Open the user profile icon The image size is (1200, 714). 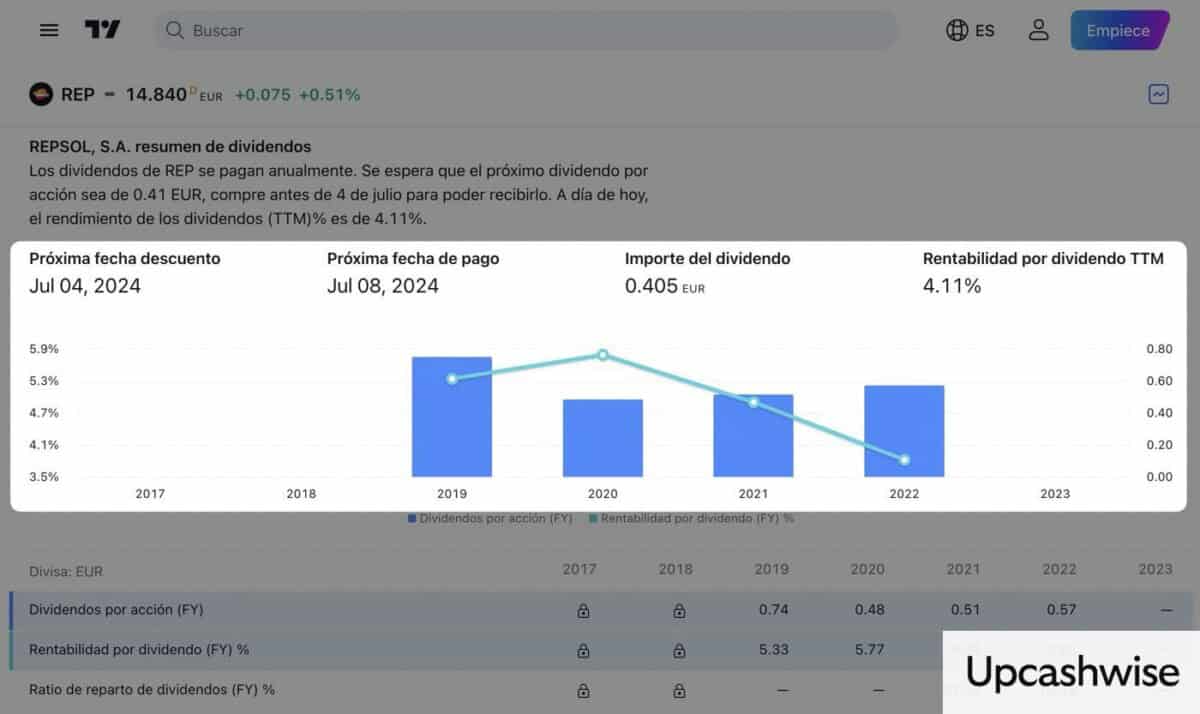click(x=1039, y=31)
